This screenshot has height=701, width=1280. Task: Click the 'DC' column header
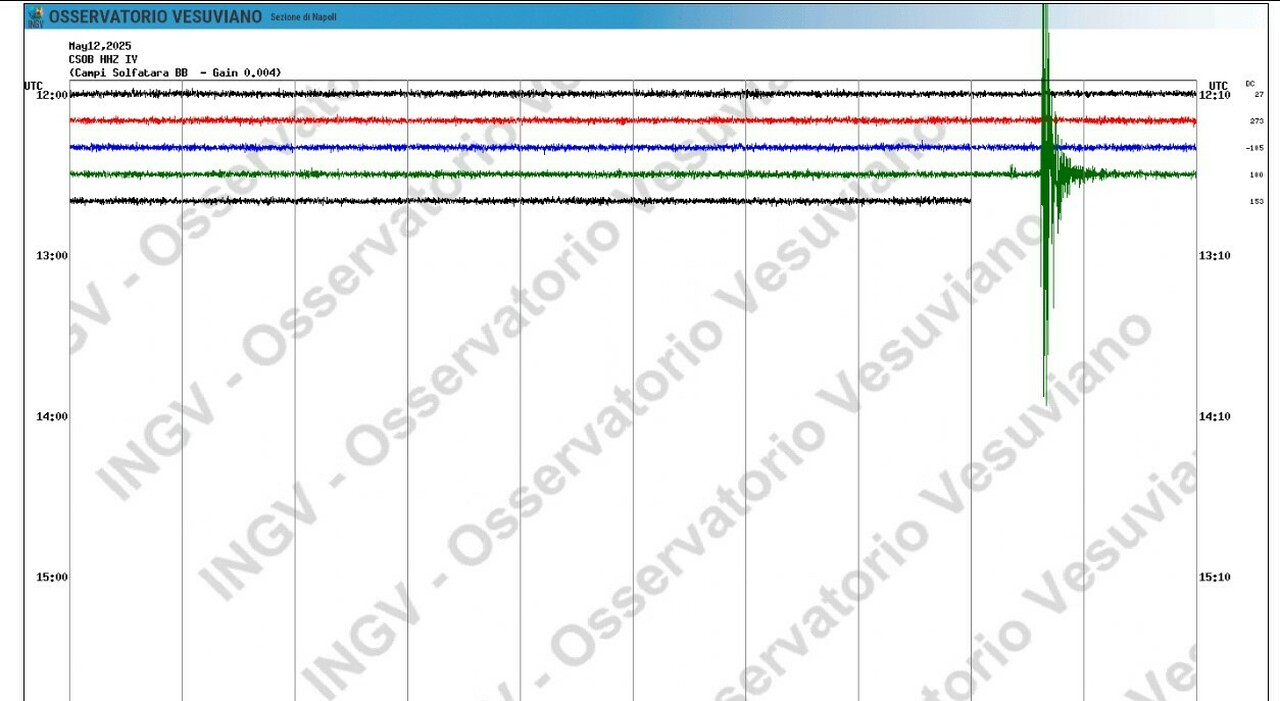pyautogui.click(x=1250, y=83)
